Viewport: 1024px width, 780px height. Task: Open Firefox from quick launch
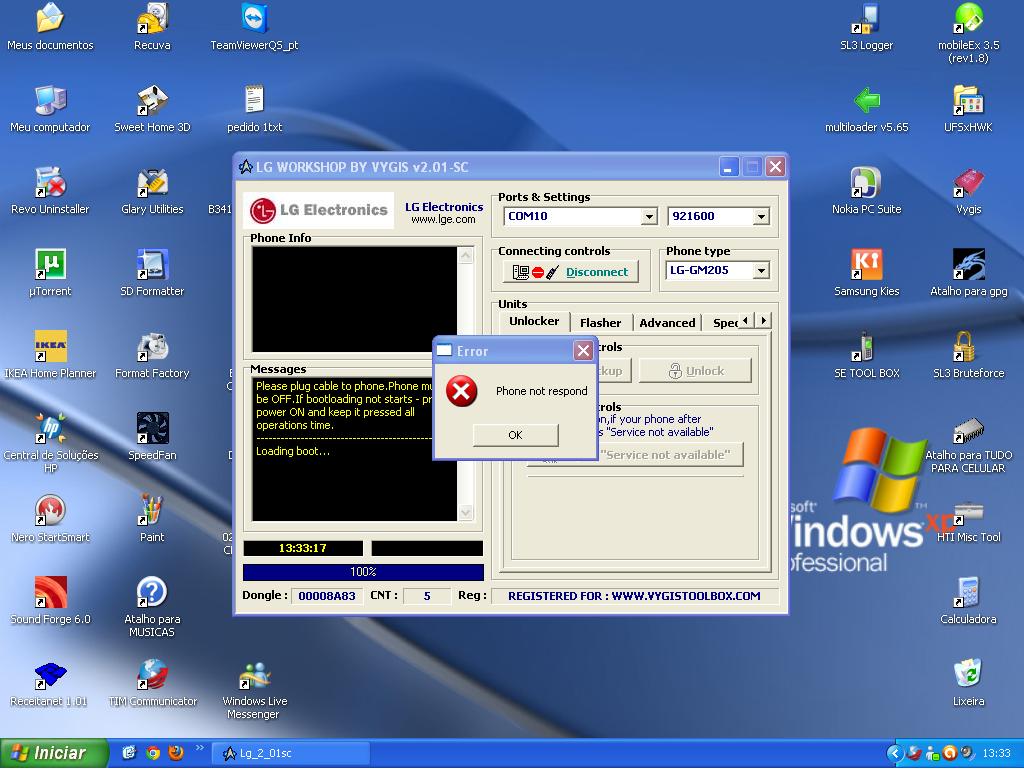point(176,753)
